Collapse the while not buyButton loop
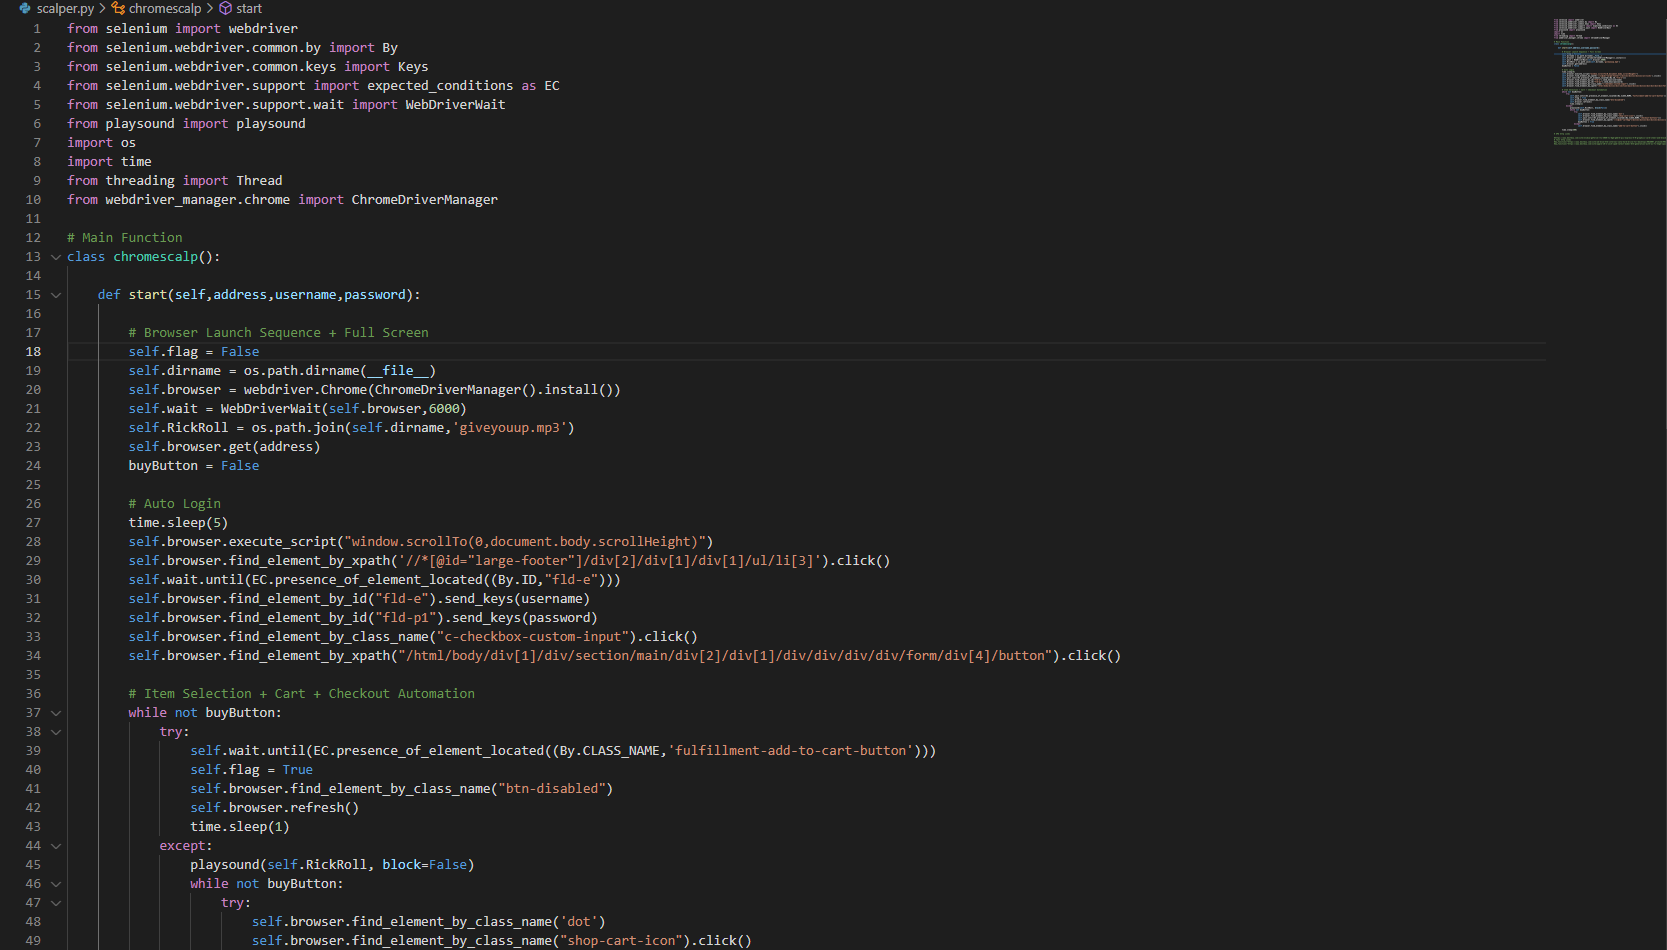This screenshot has height=950, width=1667. (56, 712)
